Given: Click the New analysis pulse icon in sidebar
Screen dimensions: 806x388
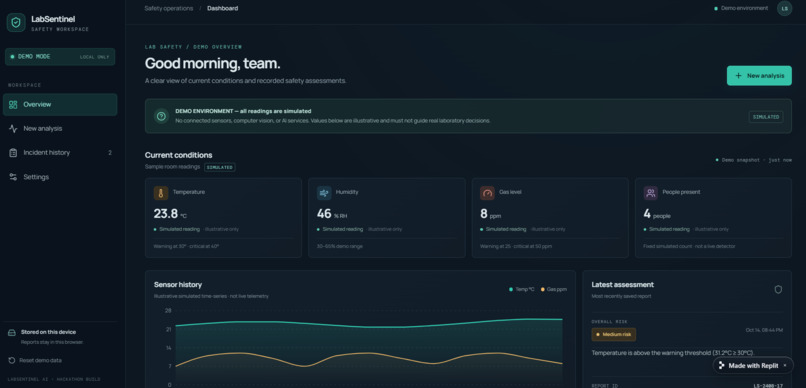Looking at the screenshot, I should (13, 128).
